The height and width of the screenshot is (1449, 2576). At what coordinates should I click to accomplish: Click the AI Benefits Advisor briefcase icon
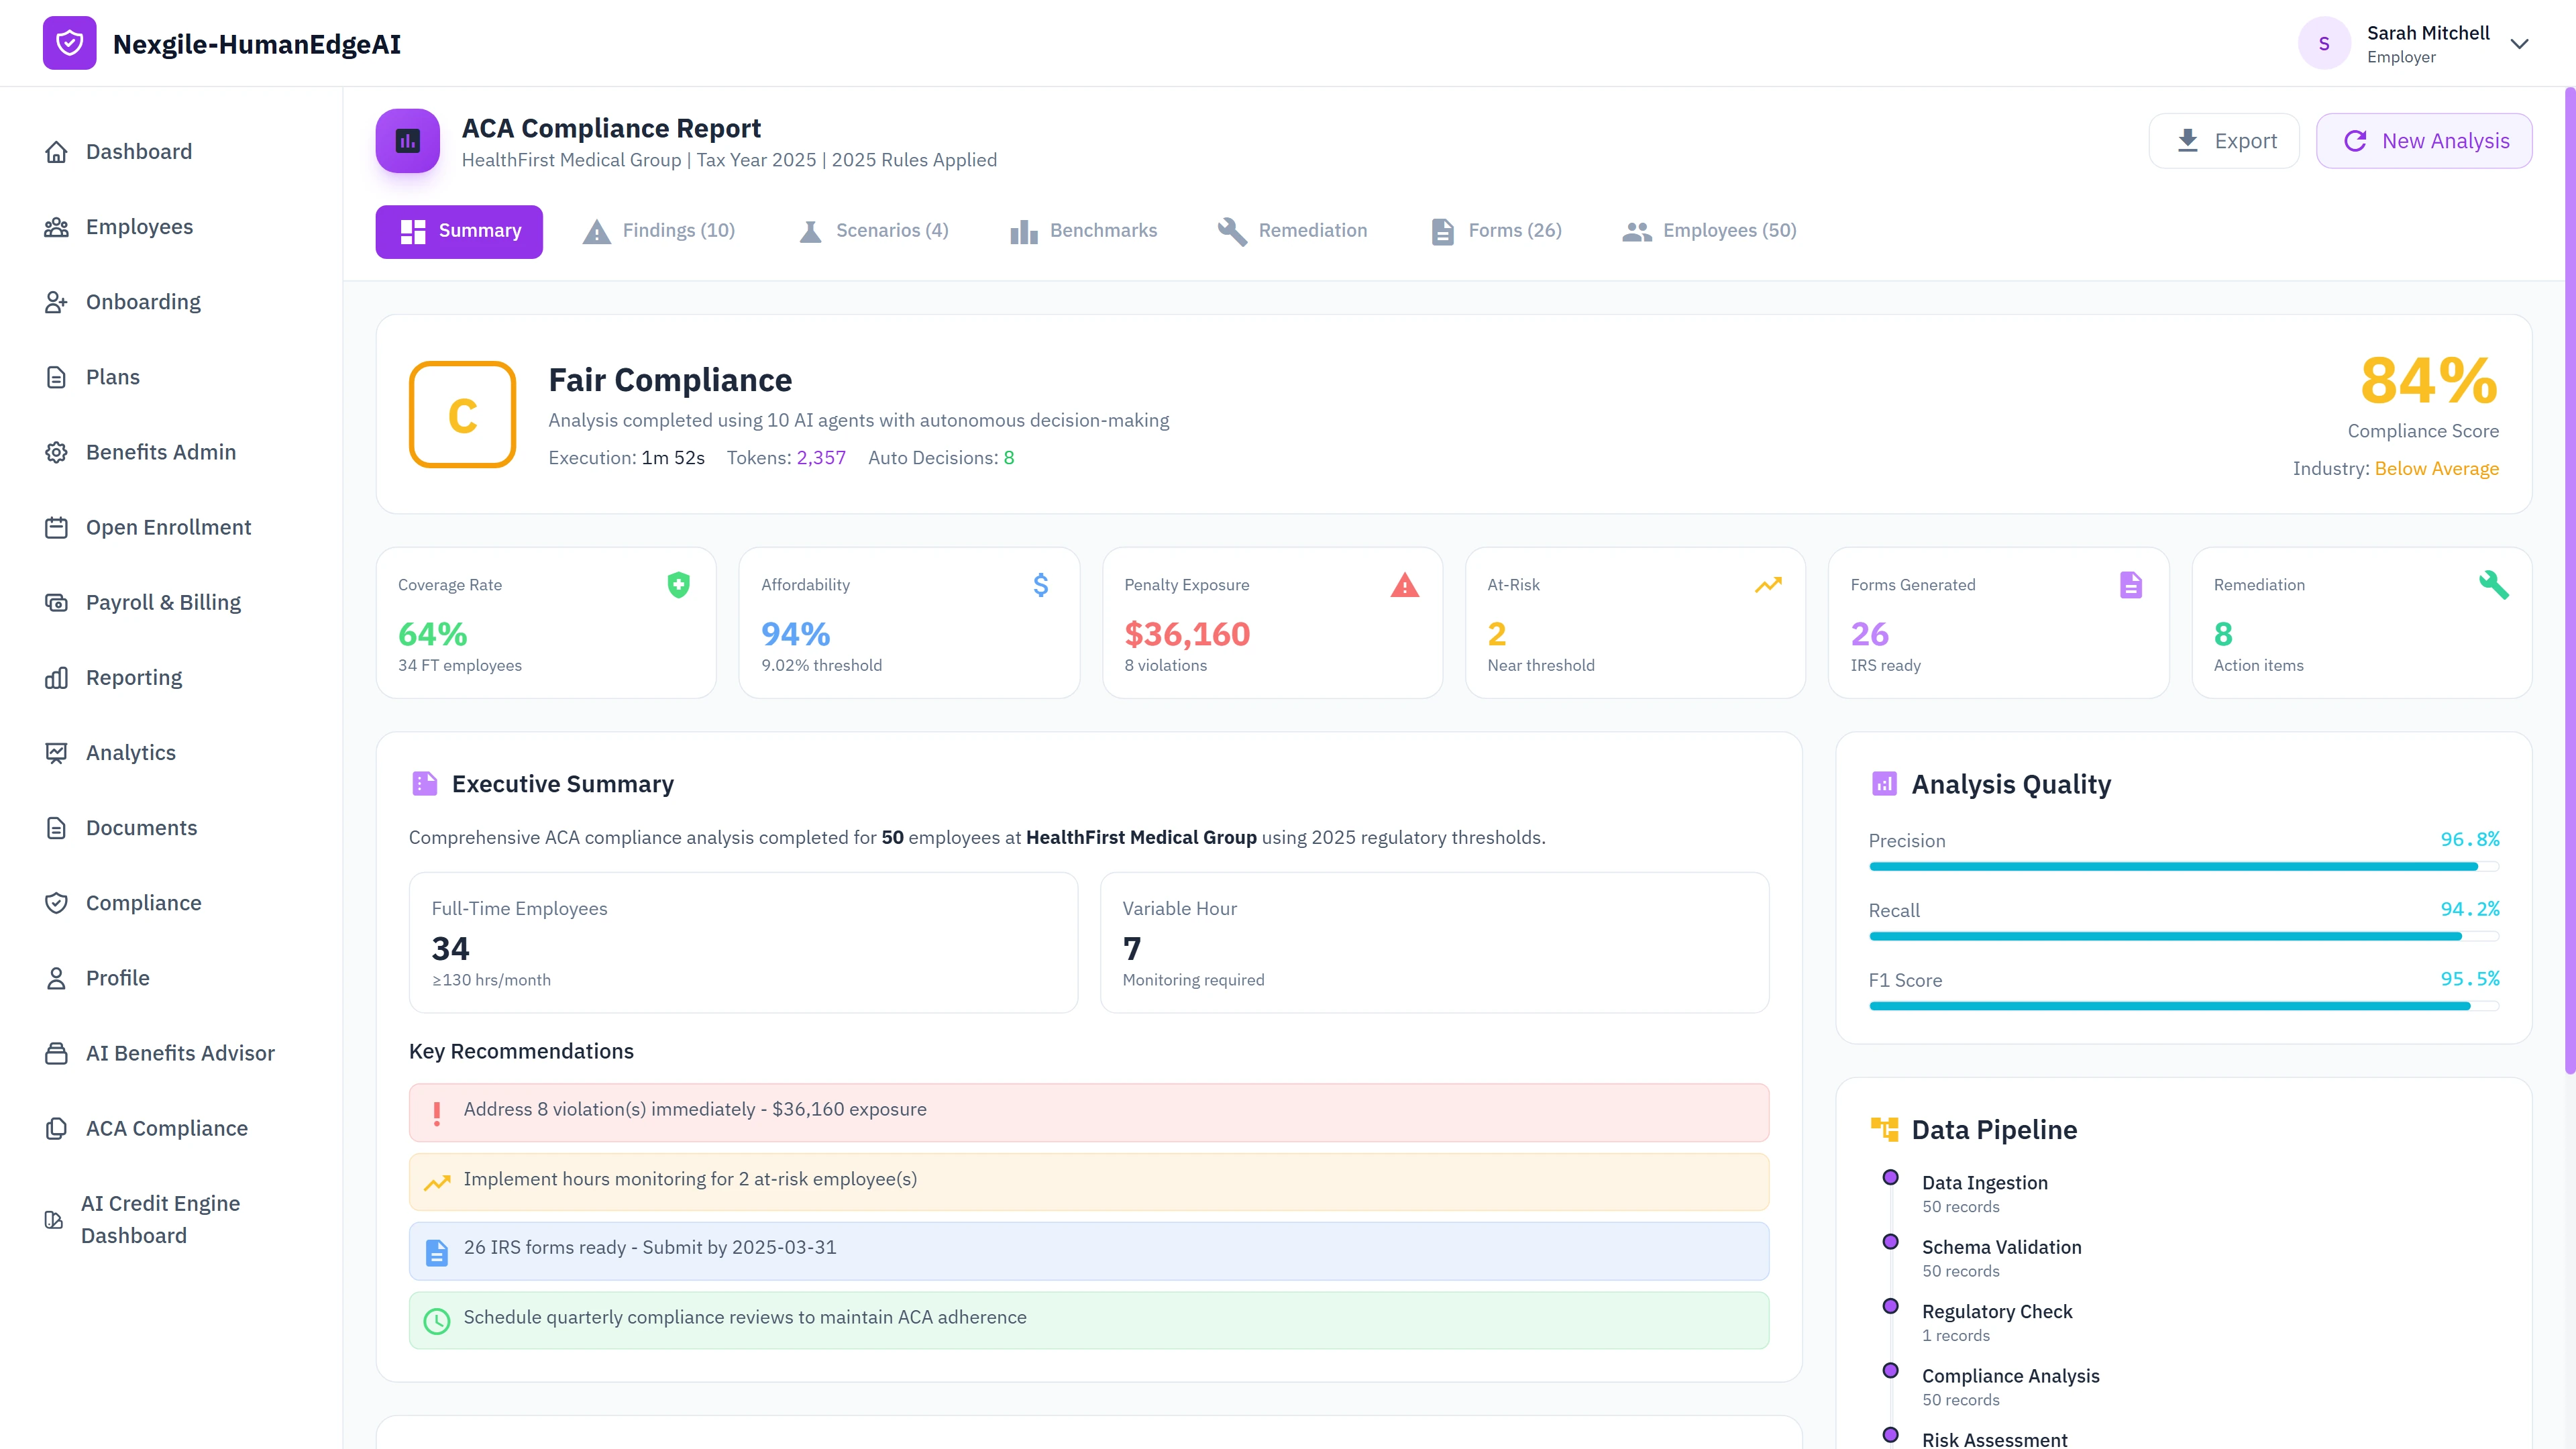pyautogui.click(x=57, y=1053)
